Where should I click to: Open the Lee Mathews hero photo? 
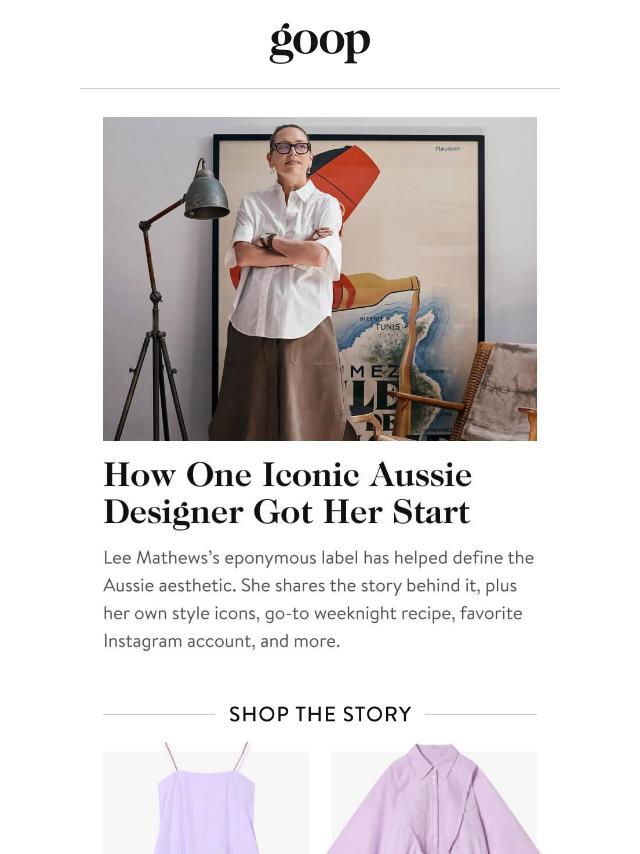click(x=320, y=279)
